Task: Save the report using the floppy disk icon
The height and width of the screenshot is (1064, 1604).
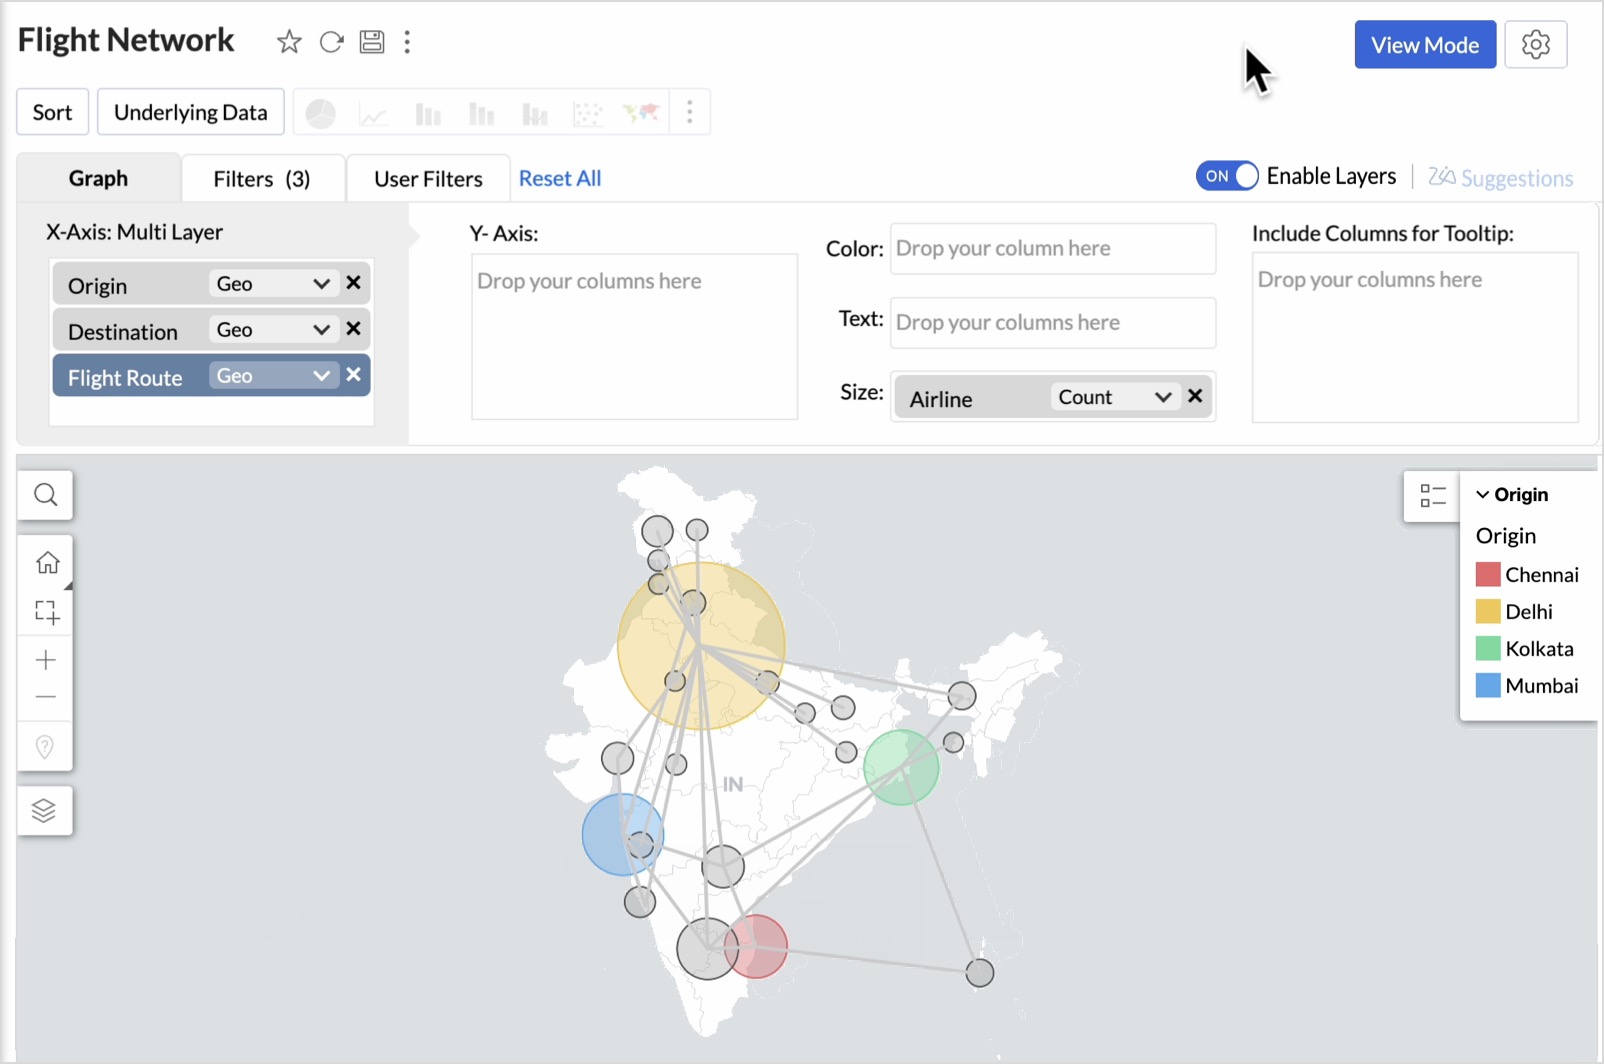Action: [372, 42]
